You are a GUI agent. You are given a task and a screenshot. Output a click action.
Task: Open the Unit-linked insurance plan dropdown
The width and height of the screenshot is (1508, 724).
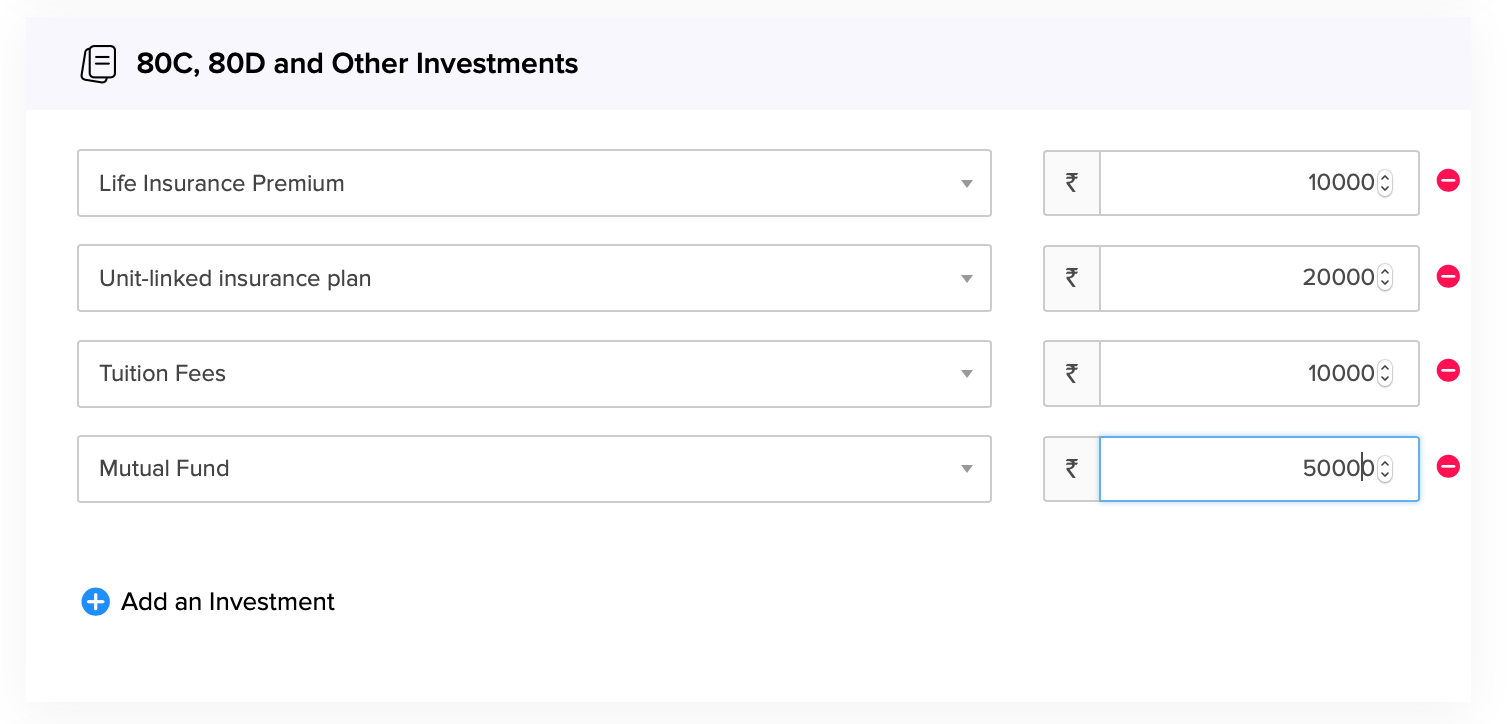coord(534,278)
